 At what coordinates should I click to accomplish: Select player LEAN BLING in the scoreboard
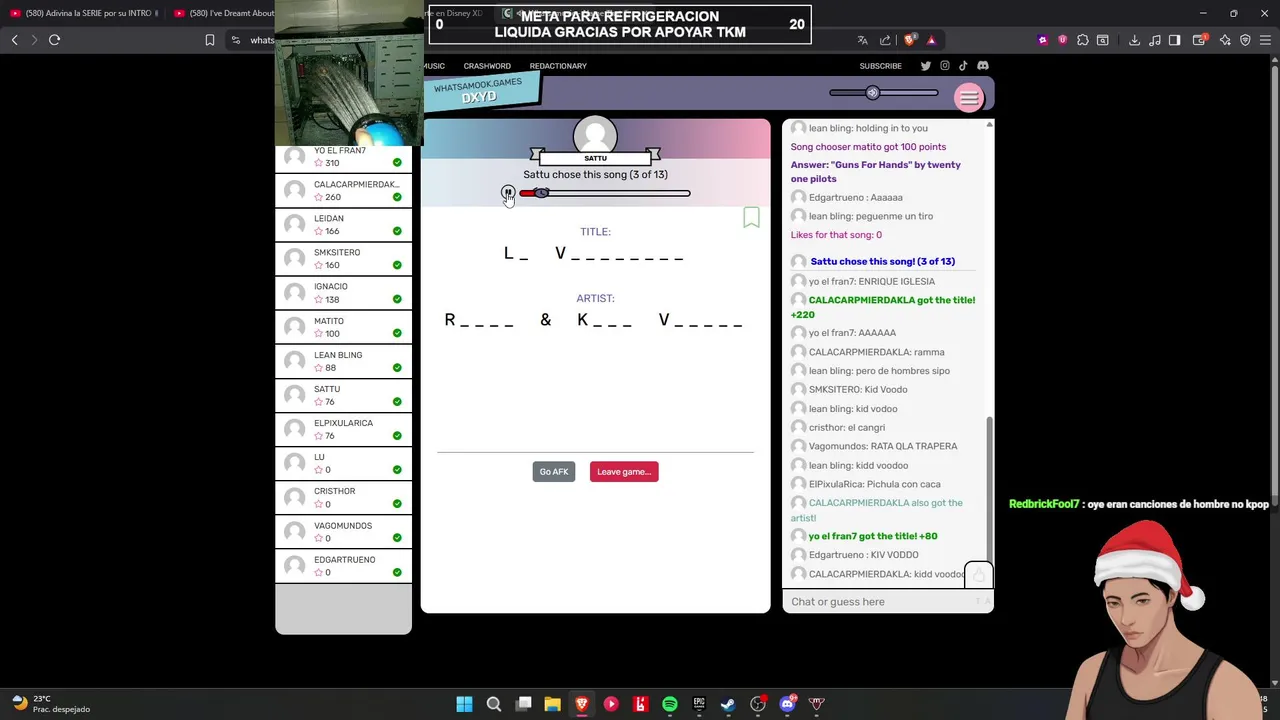tap(343, 361)
